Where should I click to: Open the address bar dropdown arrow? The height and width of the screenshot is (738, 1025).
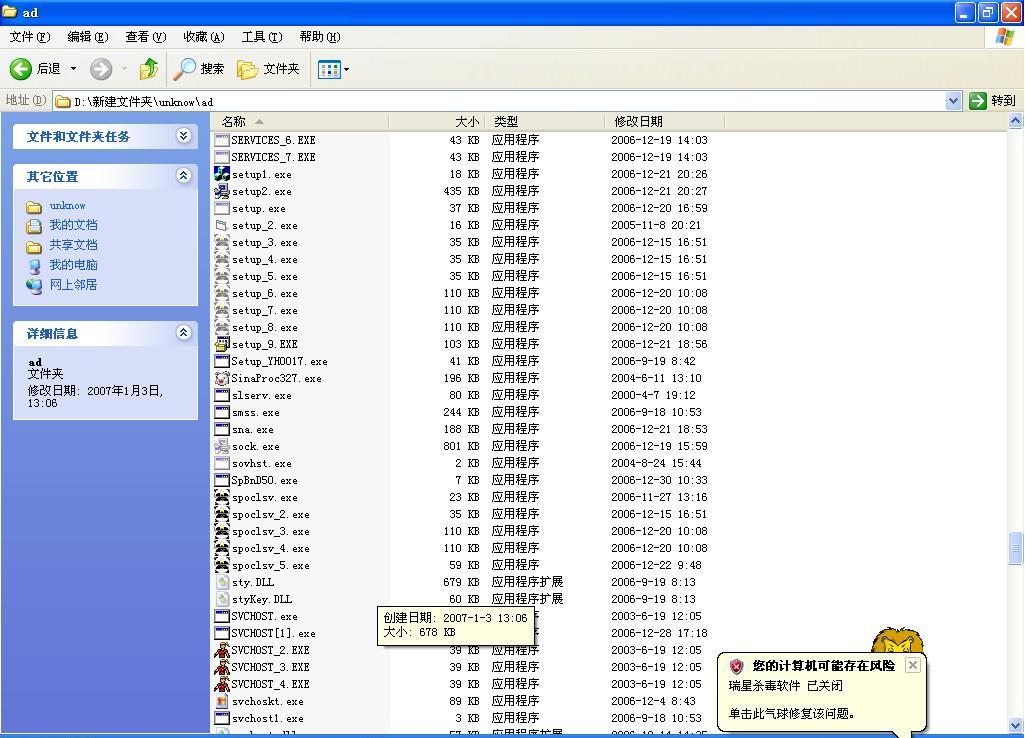click(x=953, y=101)
